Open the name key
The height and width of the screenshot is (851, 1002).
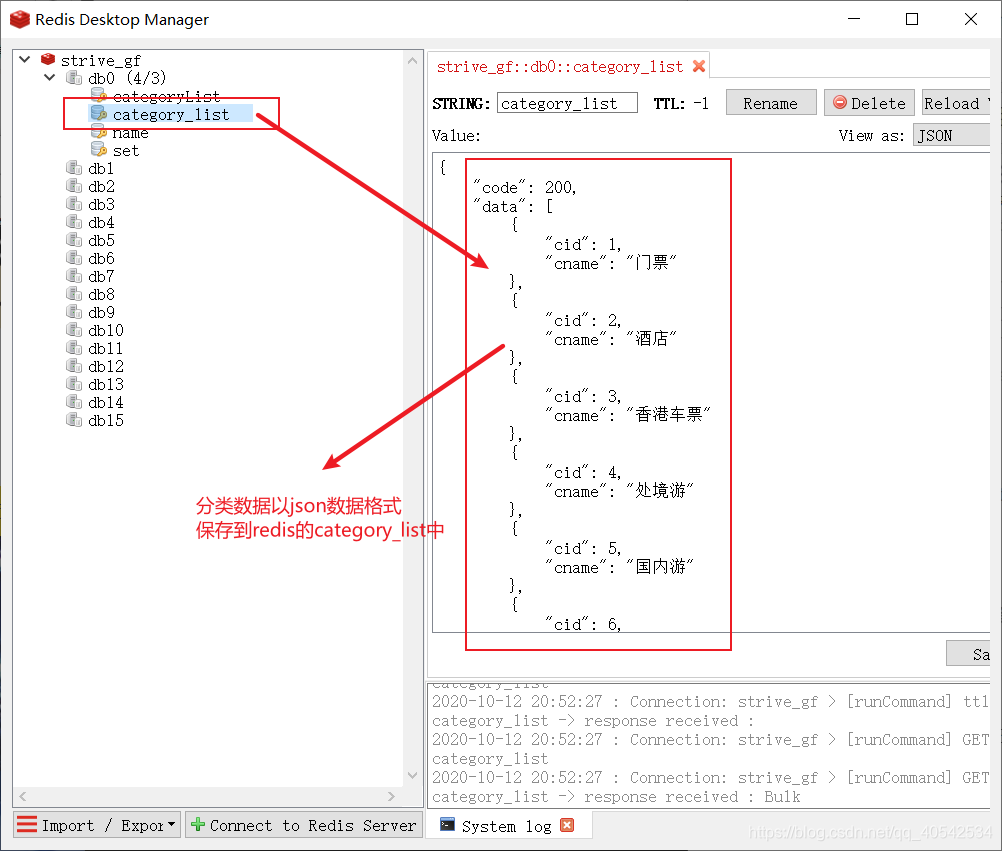tap(130, 132)
